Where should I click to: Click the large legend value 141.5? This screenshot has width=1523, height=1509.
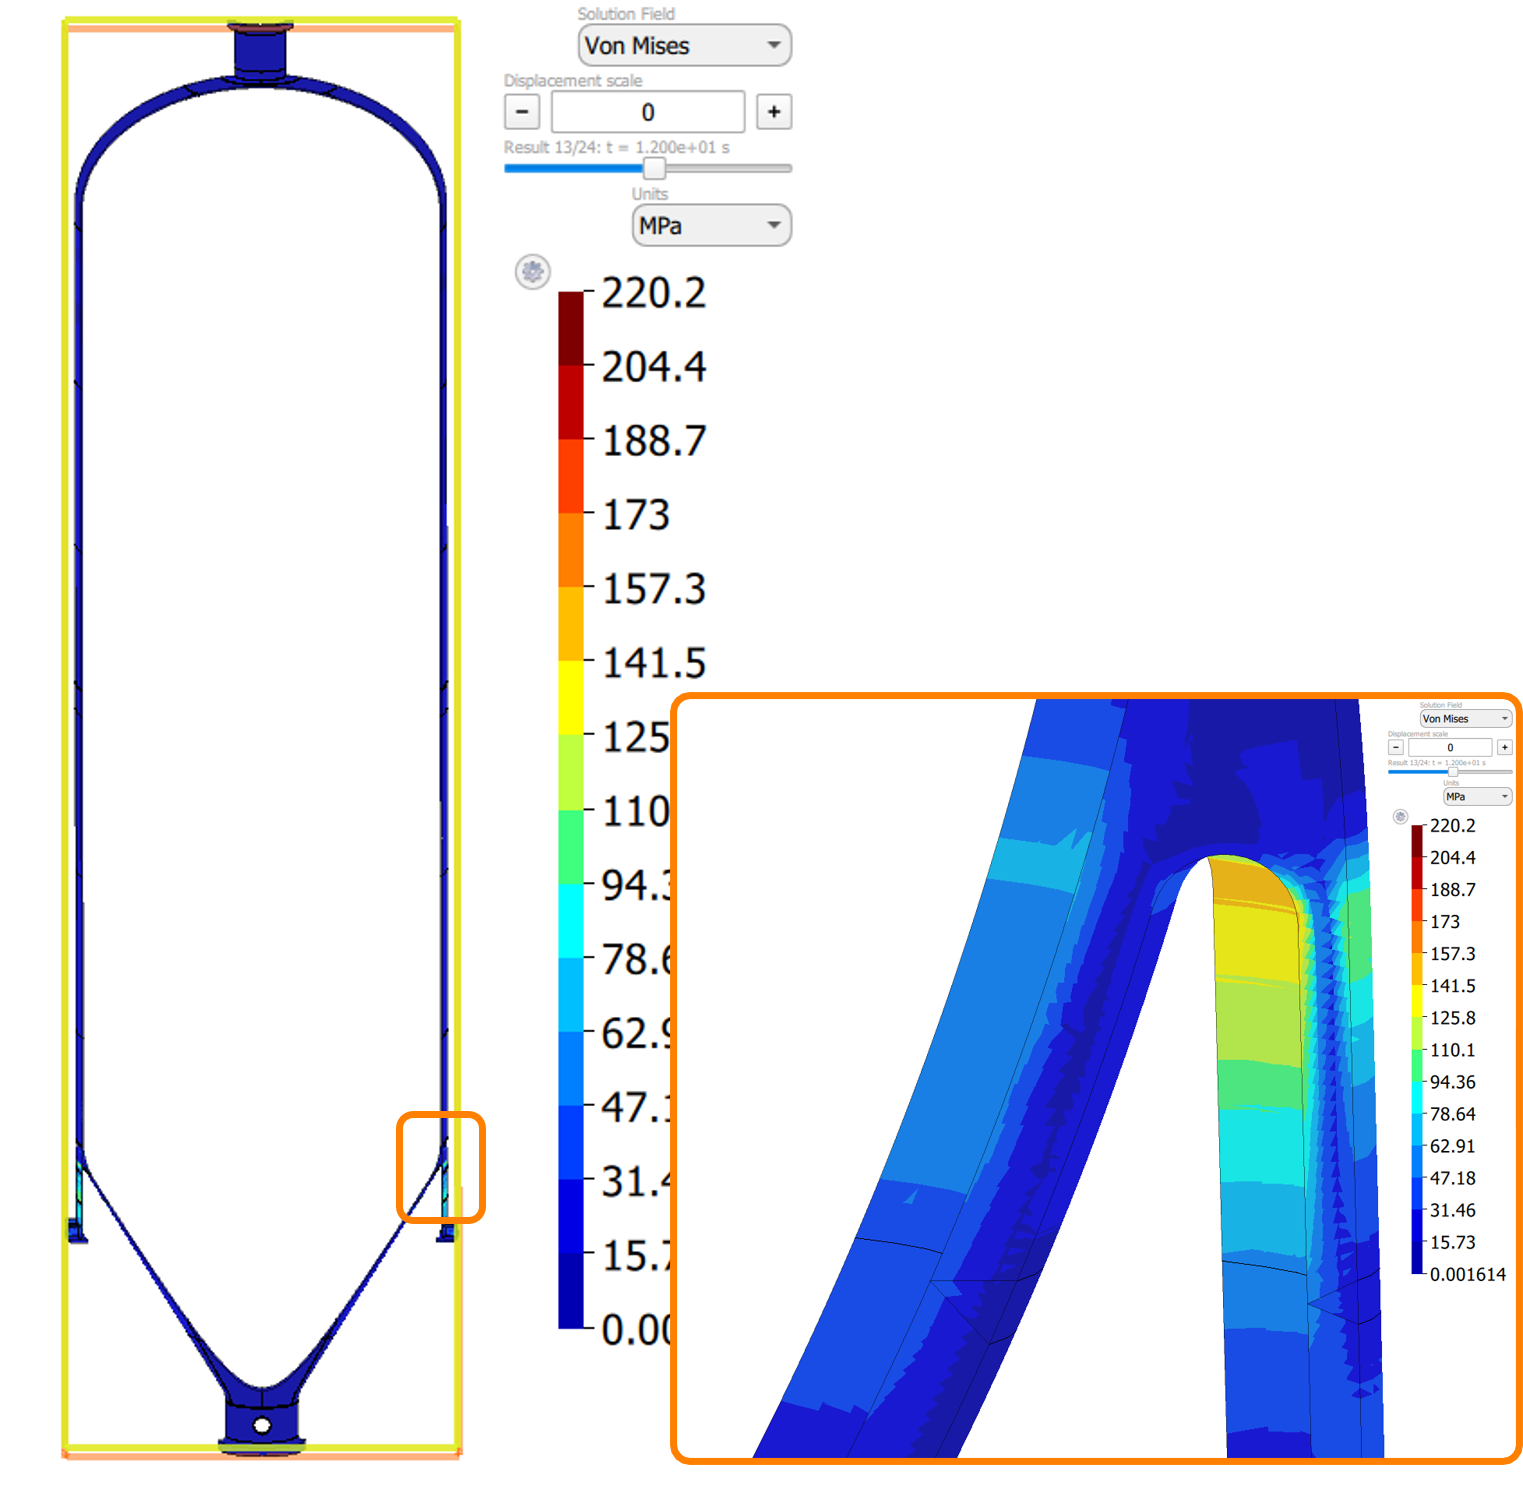(x=654, y=663)
